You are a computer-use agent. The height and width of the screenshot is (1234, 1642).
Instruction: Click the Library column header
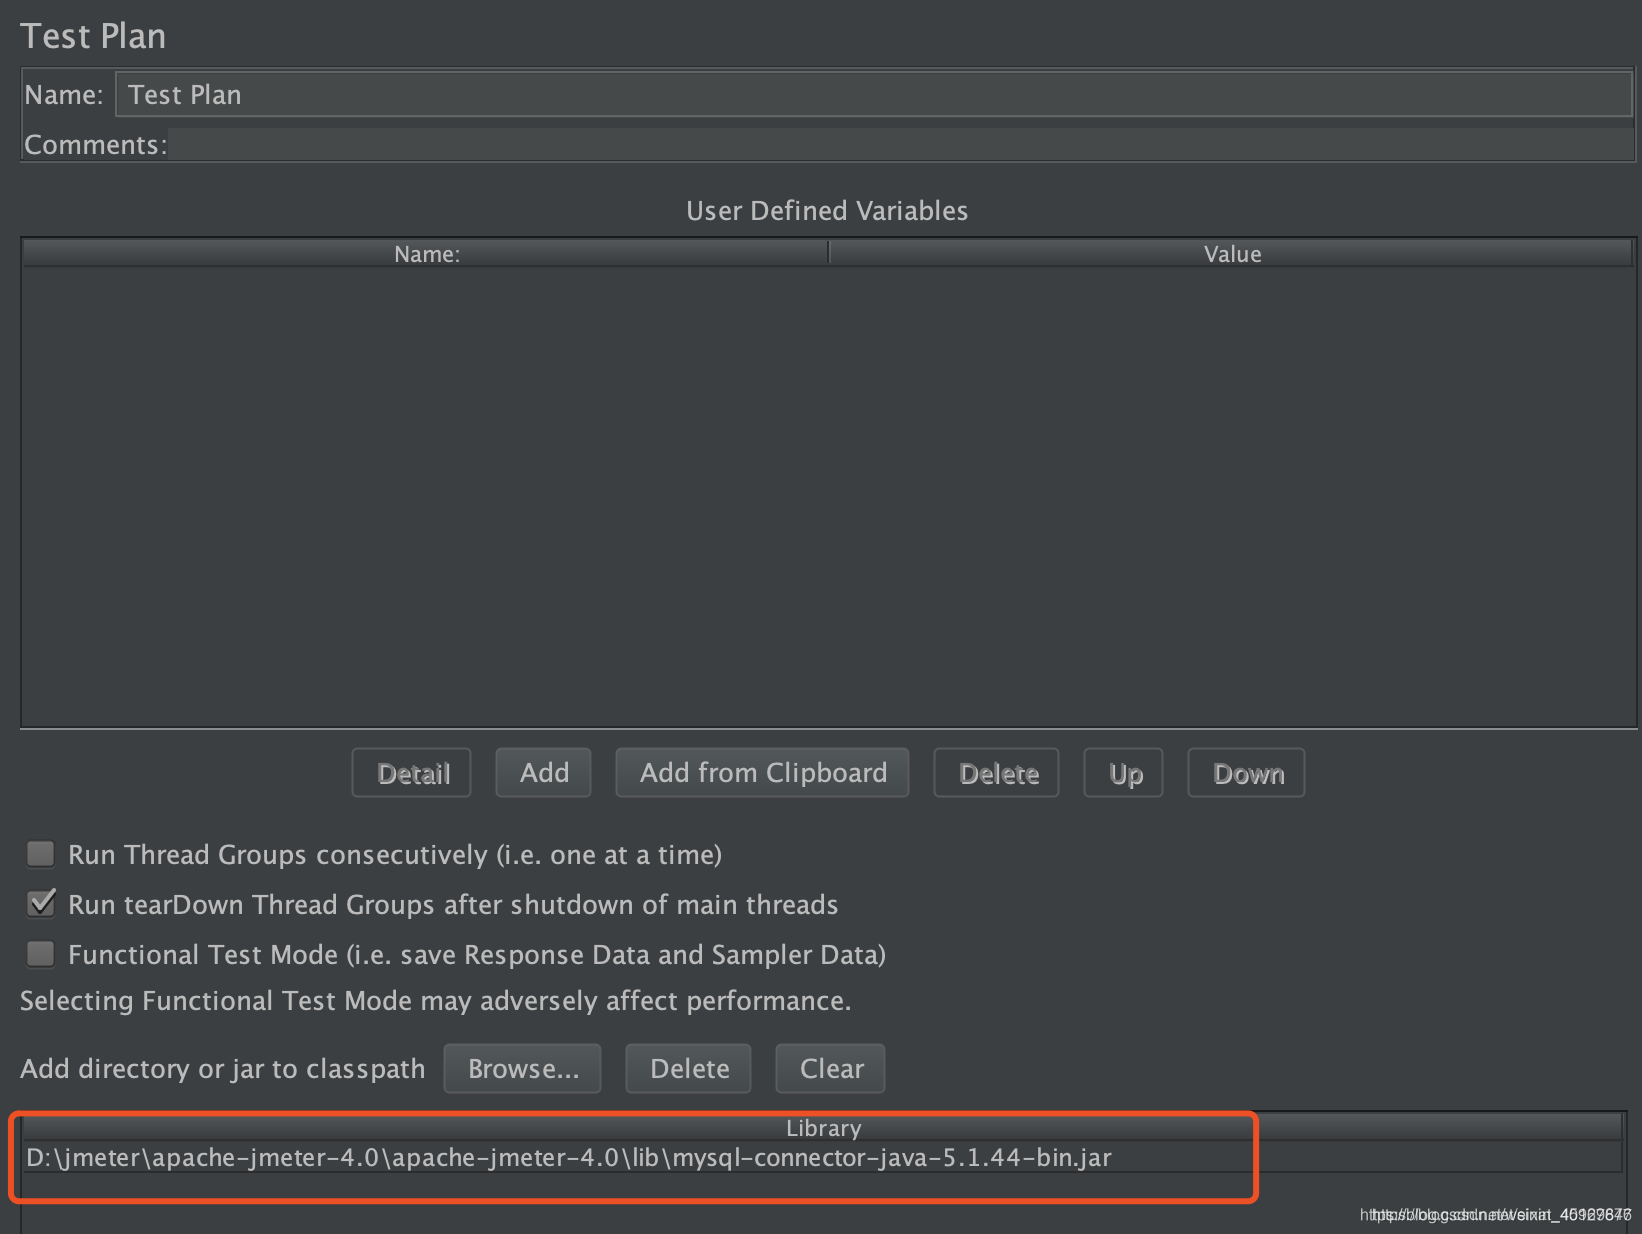pyautogui.click(x=823, y=1128)
